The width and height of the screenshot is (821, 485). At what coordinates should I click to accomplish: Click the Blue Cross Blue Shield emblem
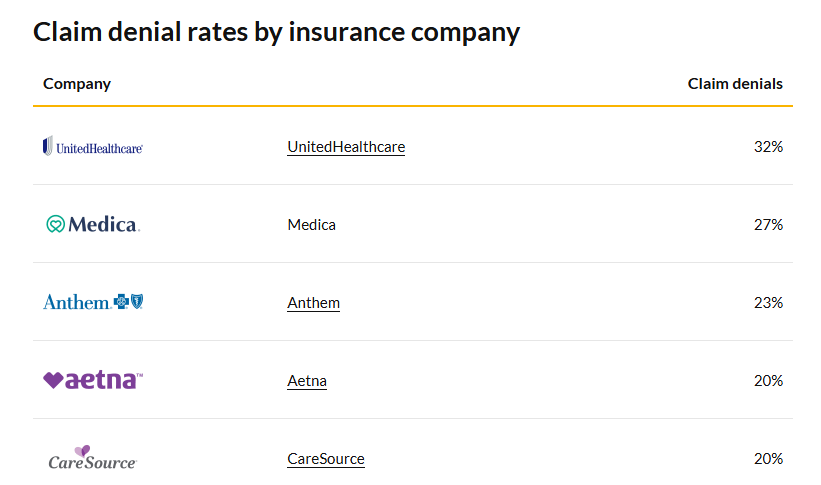[129, 302]
